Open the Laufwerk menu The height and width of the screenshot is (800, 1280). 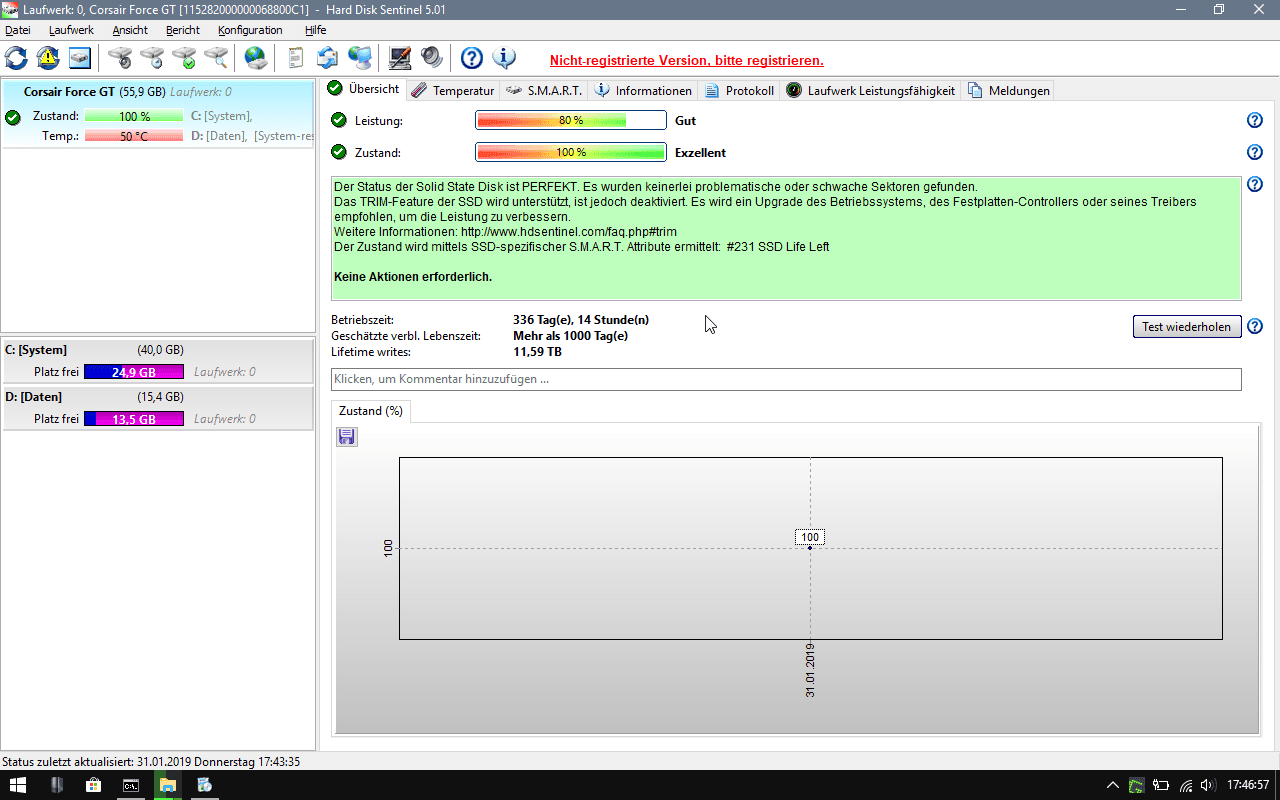click(71, 30)
